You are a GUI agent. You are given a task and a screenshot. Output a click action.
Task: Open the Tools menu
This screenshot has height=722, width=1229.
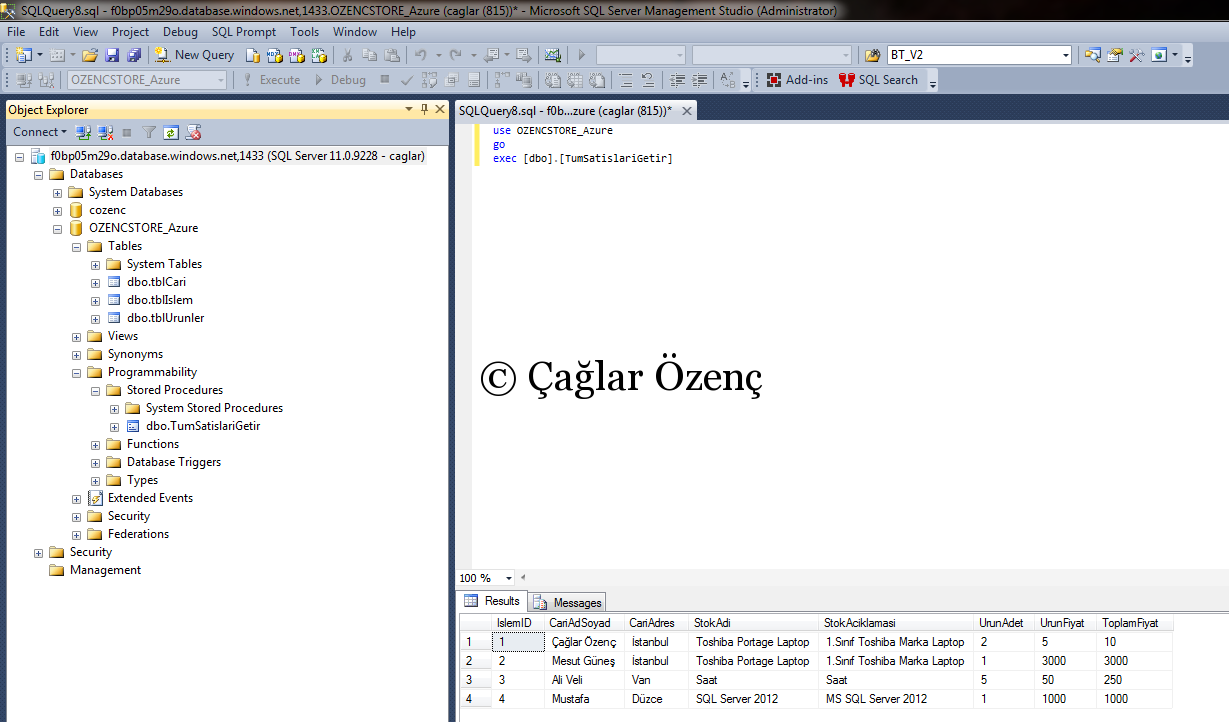[x=305, y=32]
